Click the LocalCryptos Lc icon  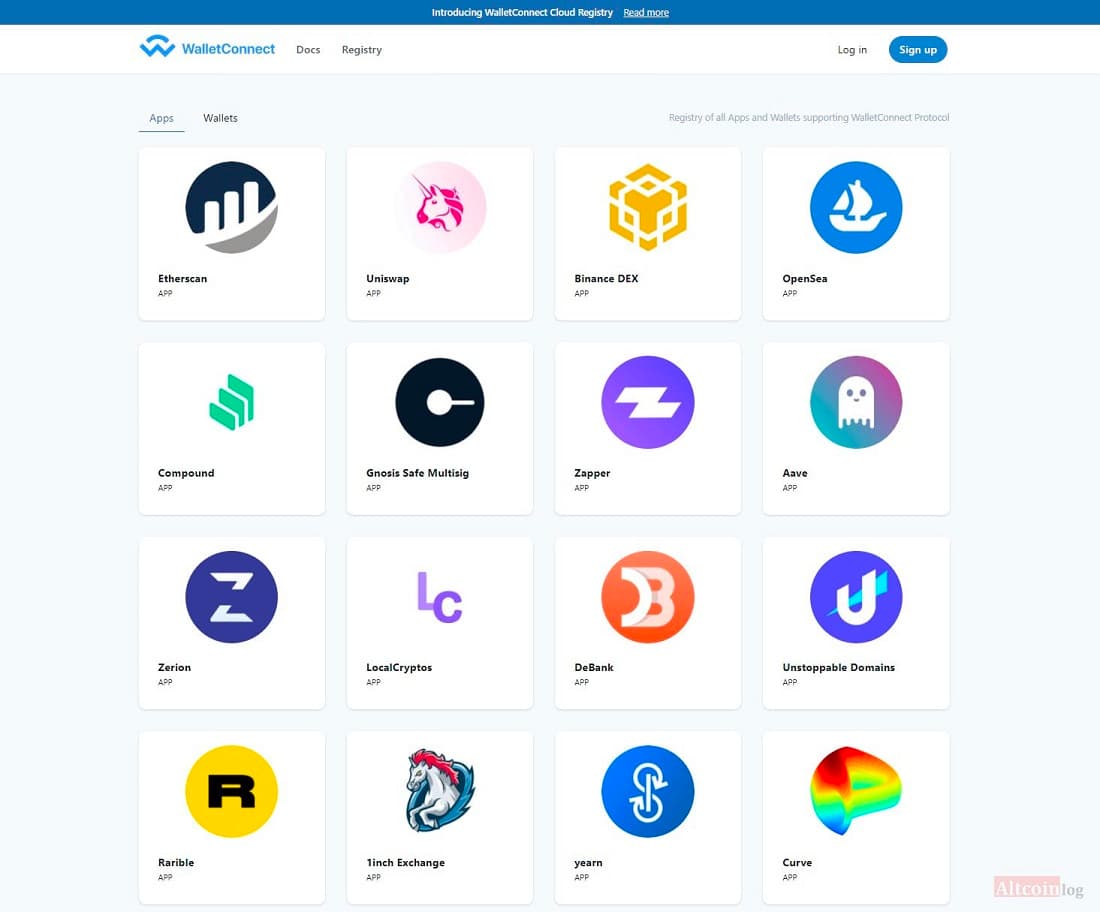[440, 597]
